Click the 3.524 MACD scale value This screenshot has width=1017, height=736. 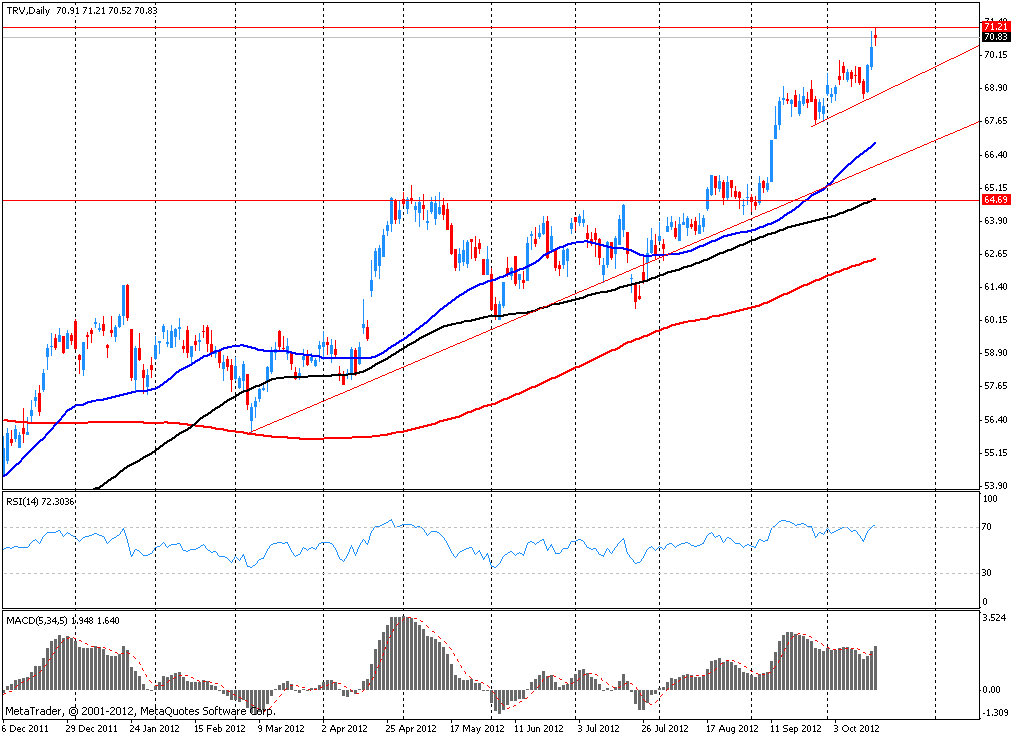click(996, 618)
